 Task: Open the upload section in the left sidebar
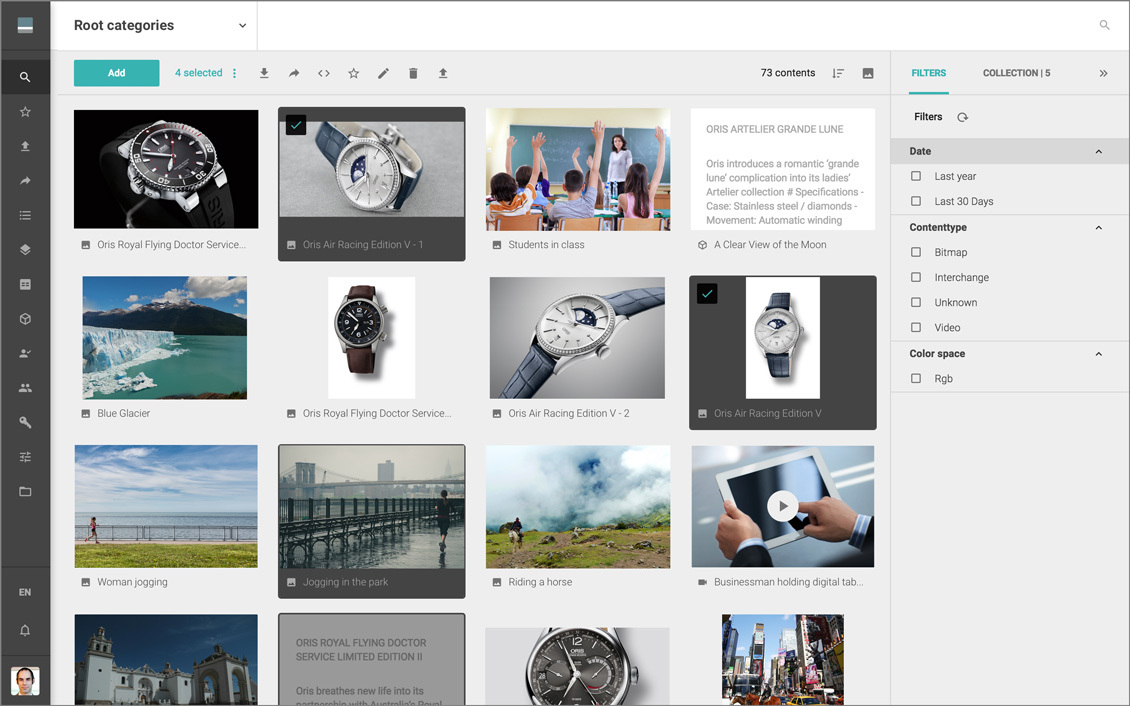[x=25, y=146]
